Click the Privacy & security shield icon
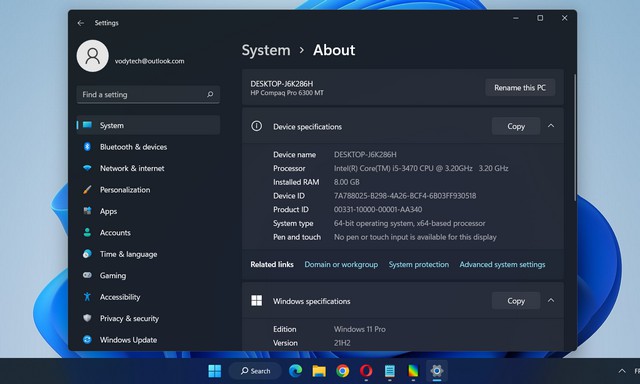This screenshot has width=640, height=384. point(87,318)
